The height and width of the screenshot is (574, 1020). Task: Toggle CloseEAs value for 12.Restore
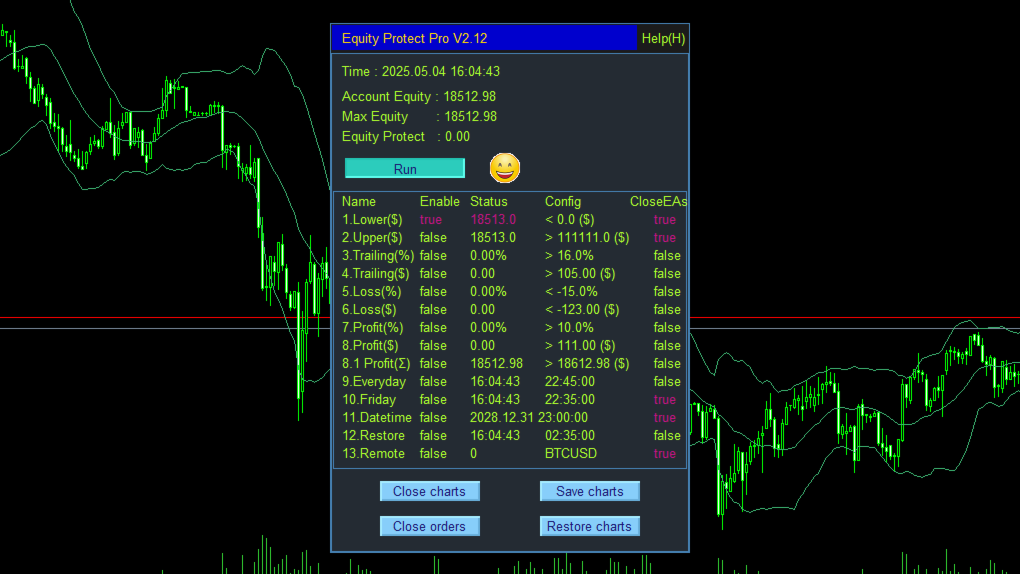point(667,436)
